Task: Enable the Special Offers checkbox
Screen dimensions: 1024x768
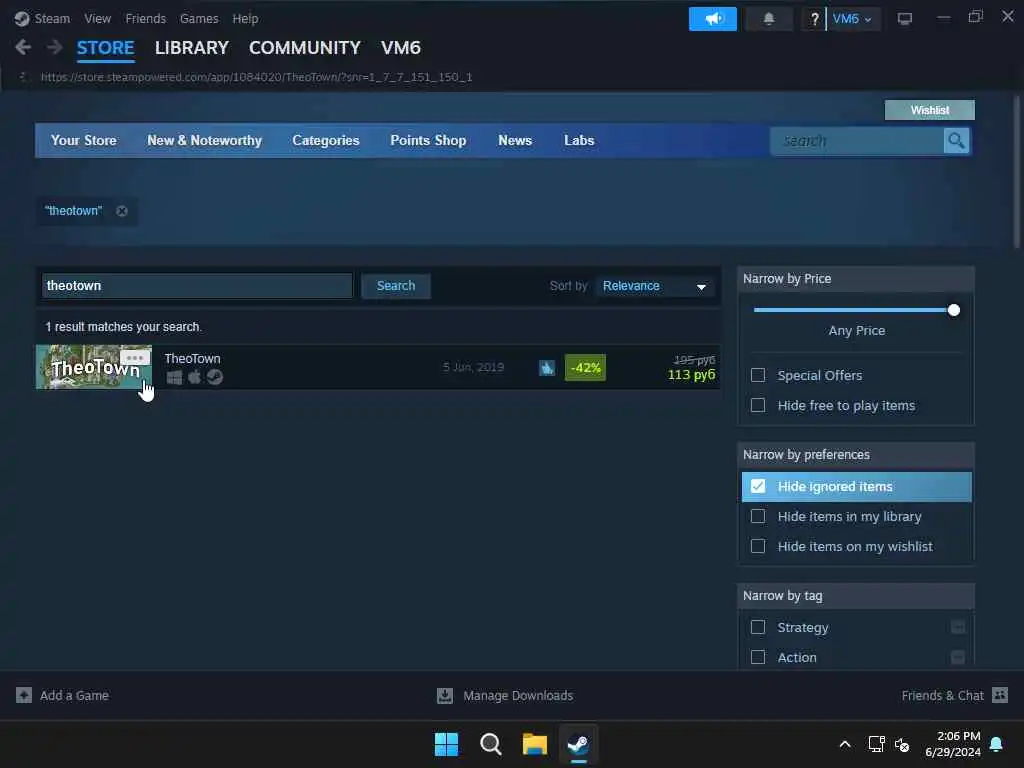Action: click(x=758, y=375)
